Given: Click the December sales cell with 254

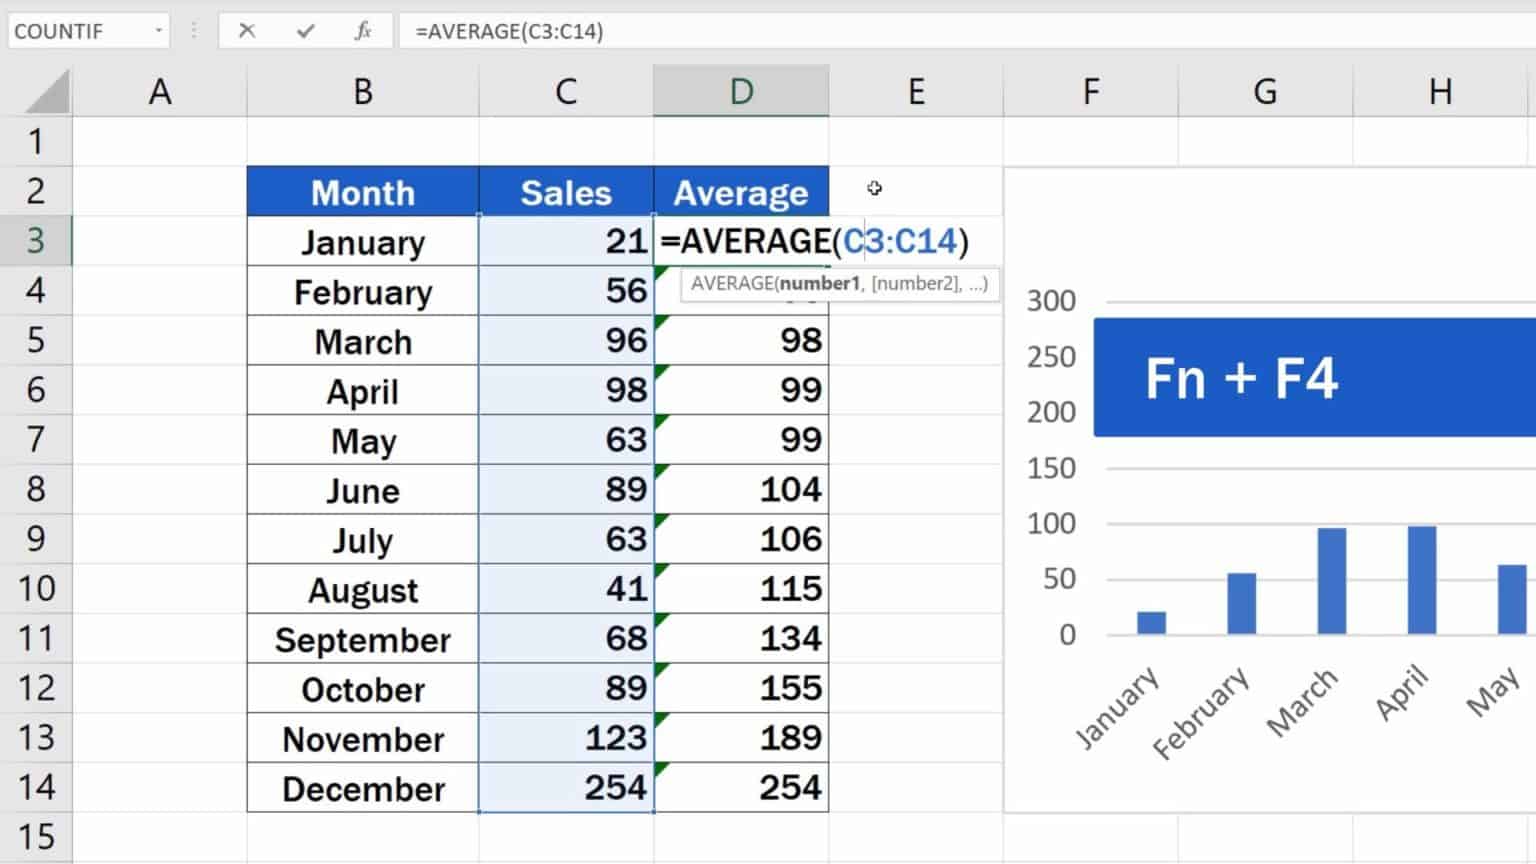Looking at the screenshot, I should pyautogui.click(x=566, y=788).
